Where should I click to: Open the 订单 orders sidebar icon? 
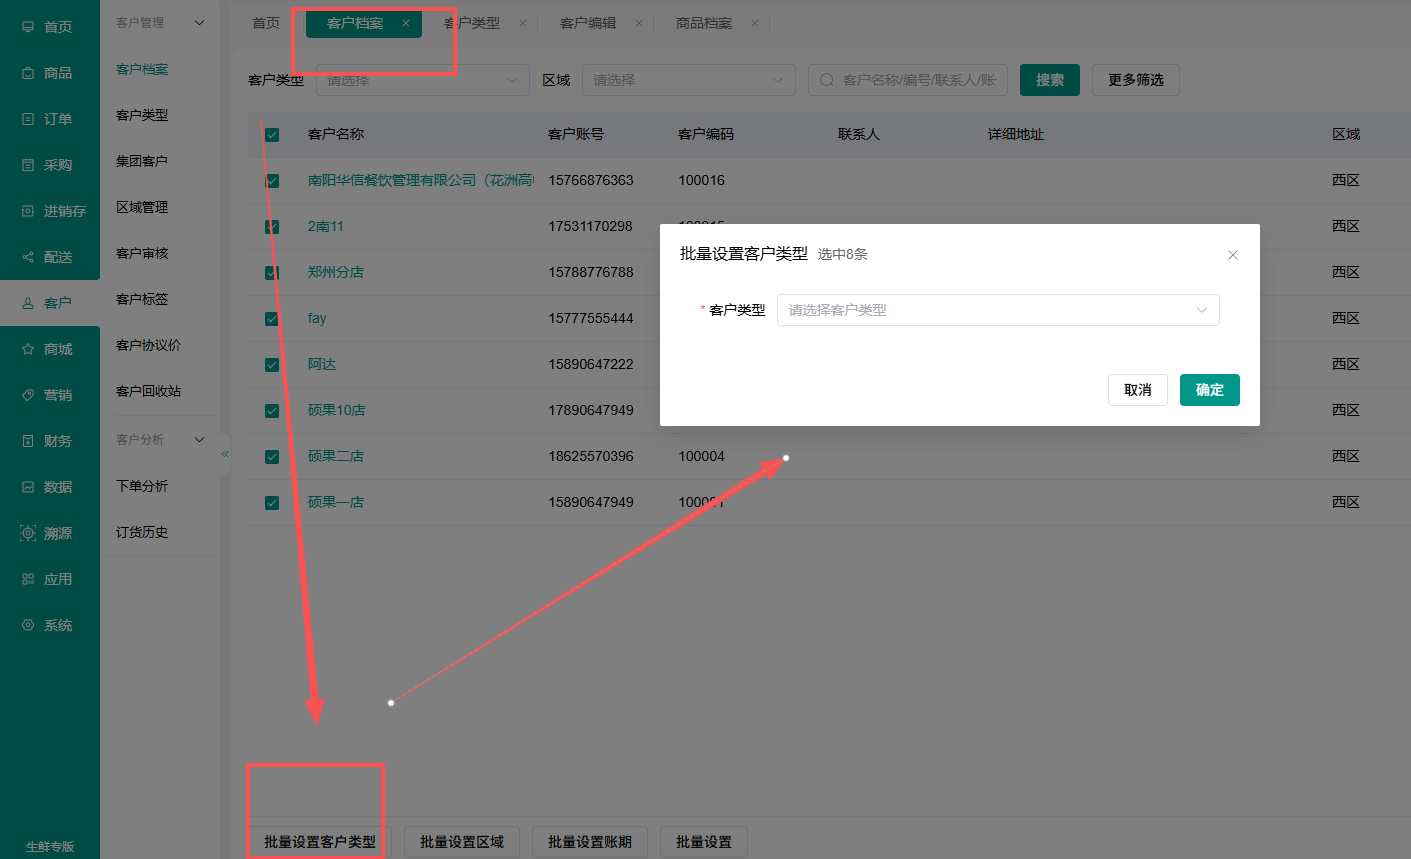pyautogui.click(x=28, y=119)
